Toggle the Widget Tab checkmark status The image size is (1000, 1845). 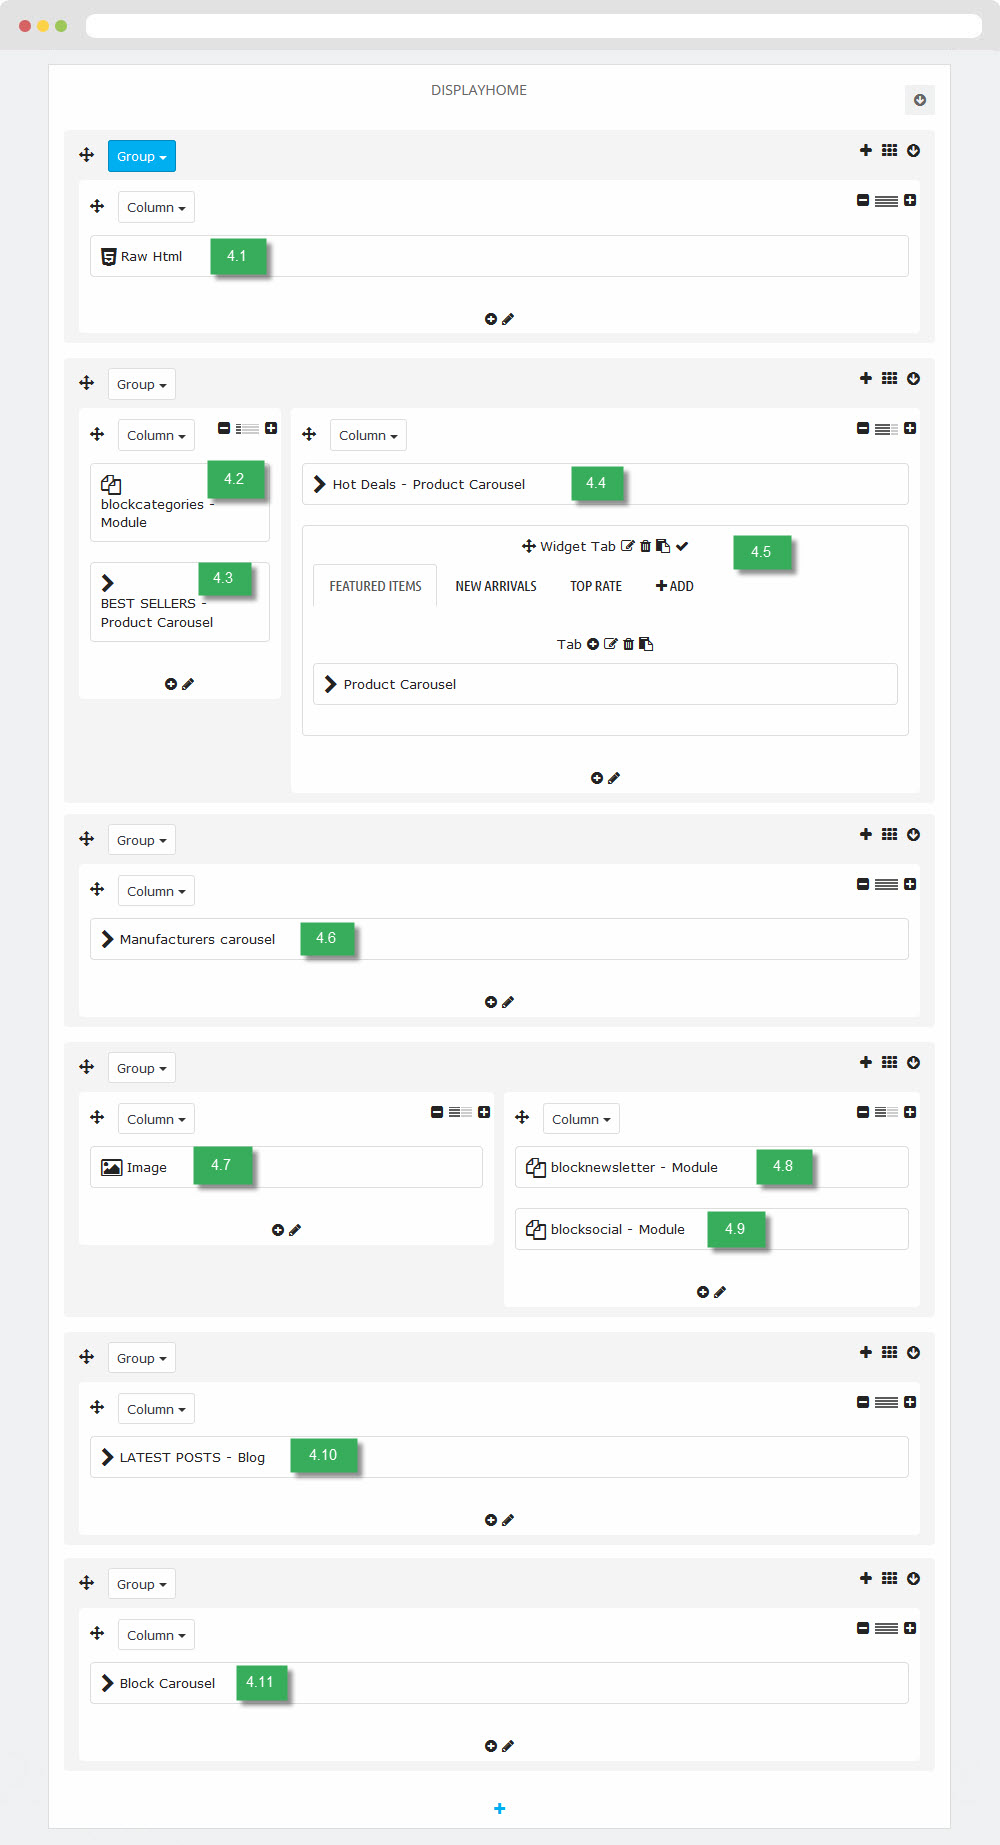click(682, 546)
